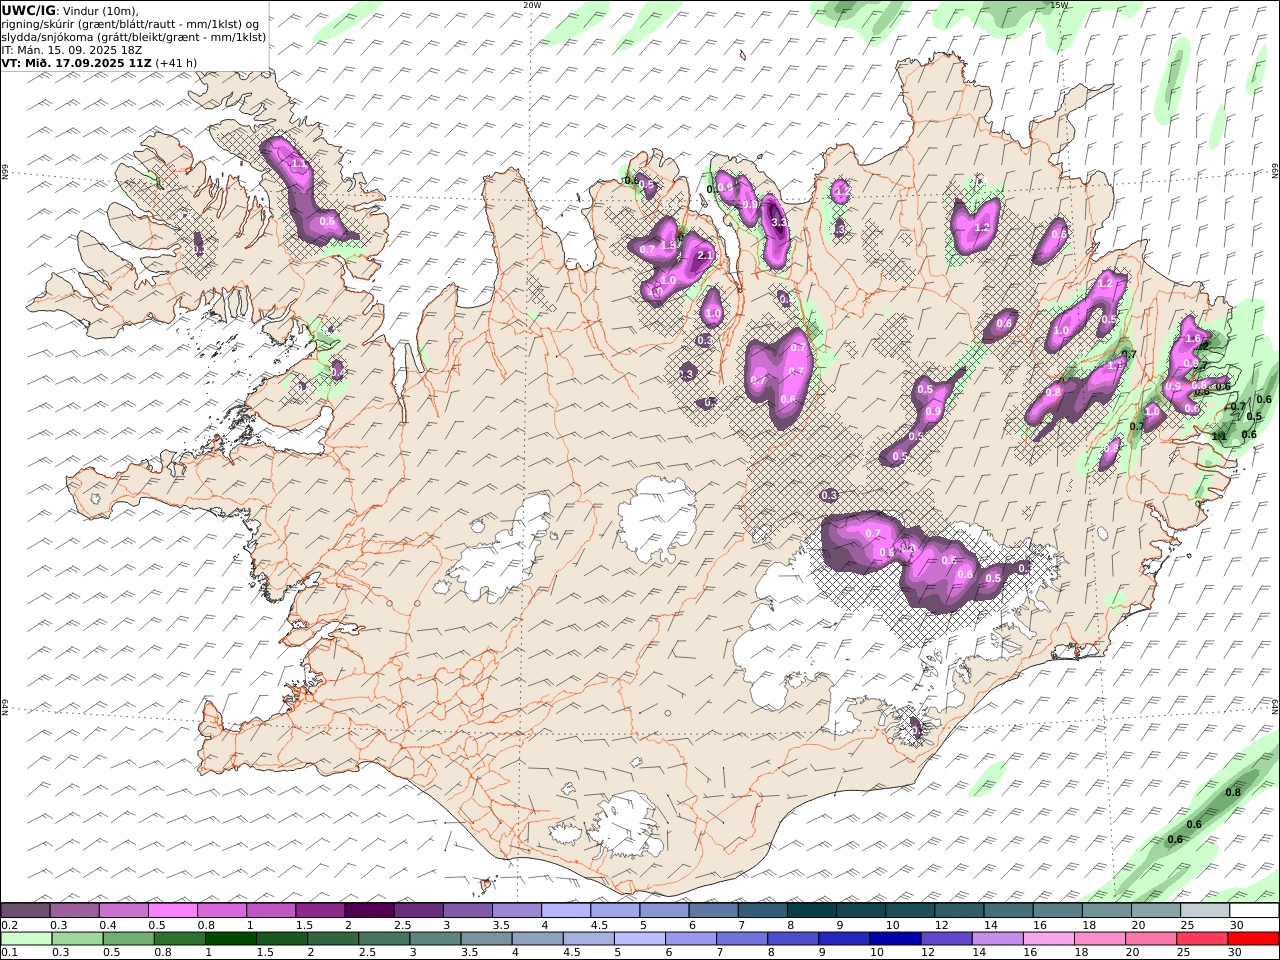This screenshot has height=960, width=1280.
Task: Pick the white 30+ upper legend swatch
Action: 1254,911
